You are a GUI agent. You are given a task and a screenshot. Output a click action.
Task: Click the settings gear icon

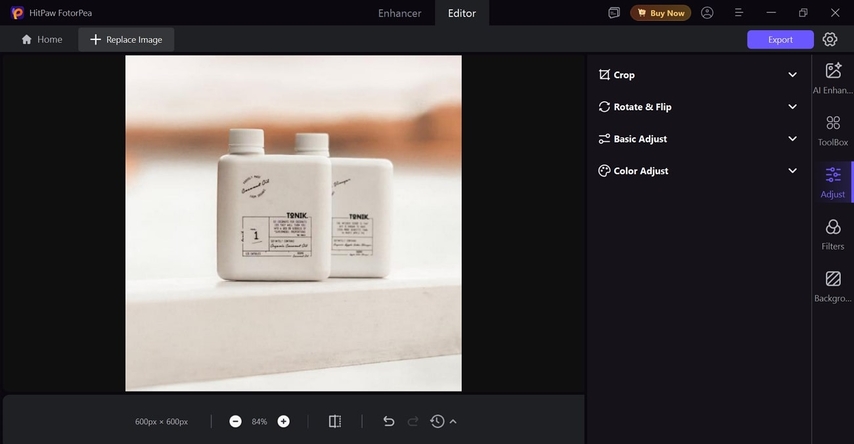pyautogui.click(x=830, y=39)
